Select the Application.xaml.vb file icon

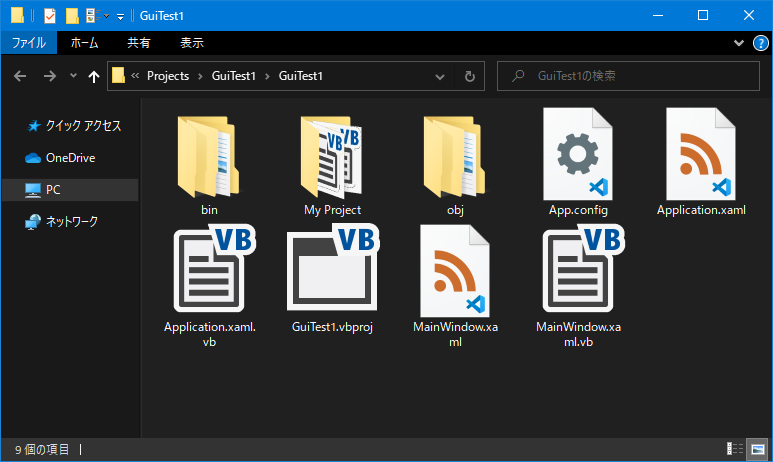tap(214, 269)
